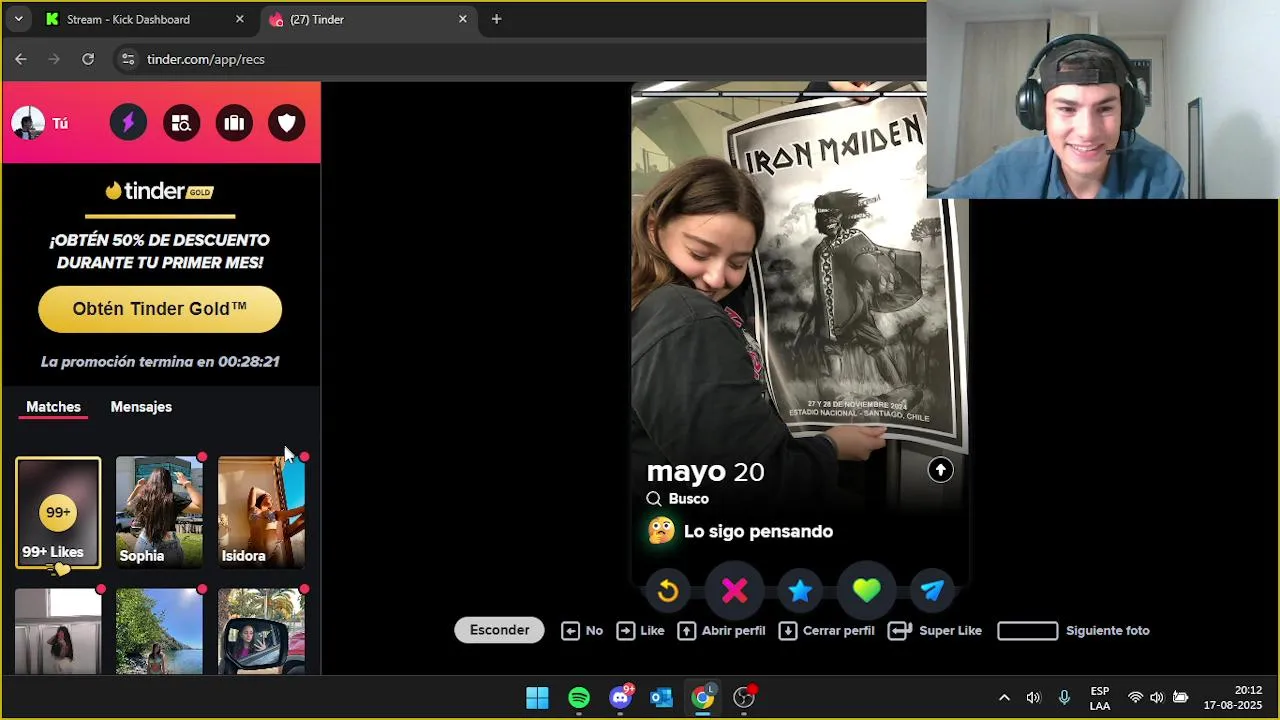1280x720 pixels.
Task: Close the Kick Dashboard tab
Action: point(239,19)
